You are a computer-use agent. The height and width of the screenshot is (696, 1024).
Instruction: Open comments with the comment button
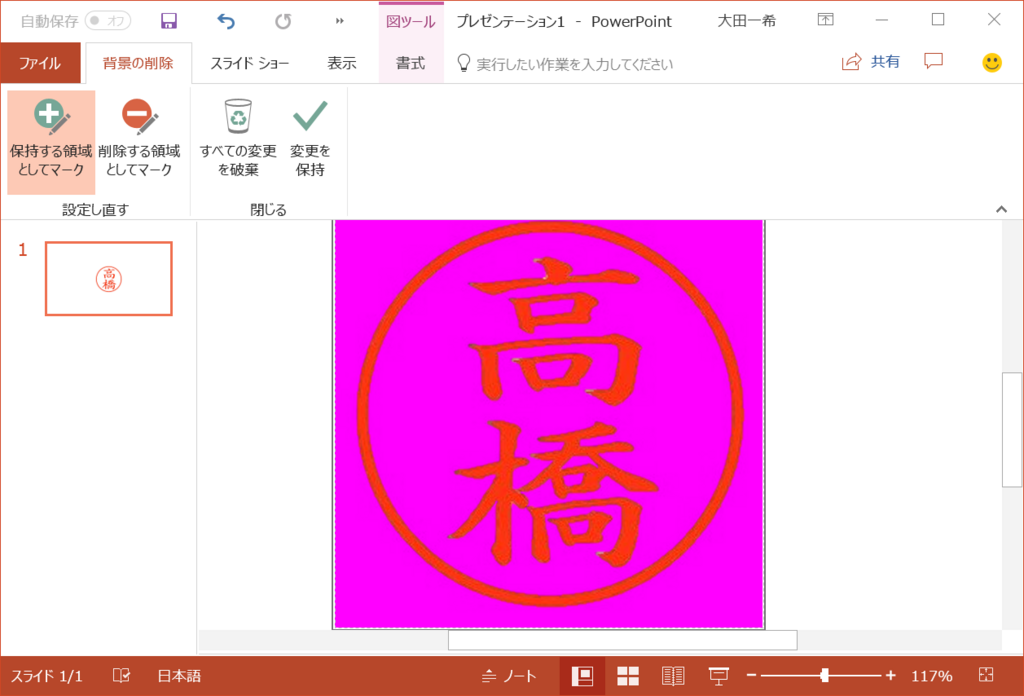932,62
